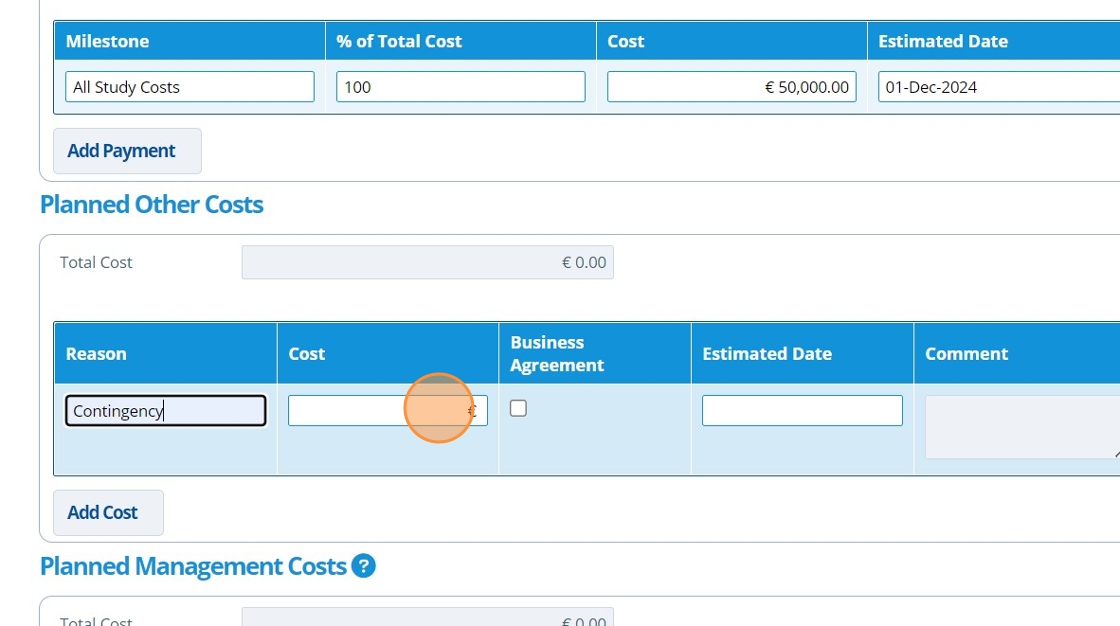
Task: Click the Planned Other Costs Total Cost field
Action: pyautogui.click(x=427, y=263)
